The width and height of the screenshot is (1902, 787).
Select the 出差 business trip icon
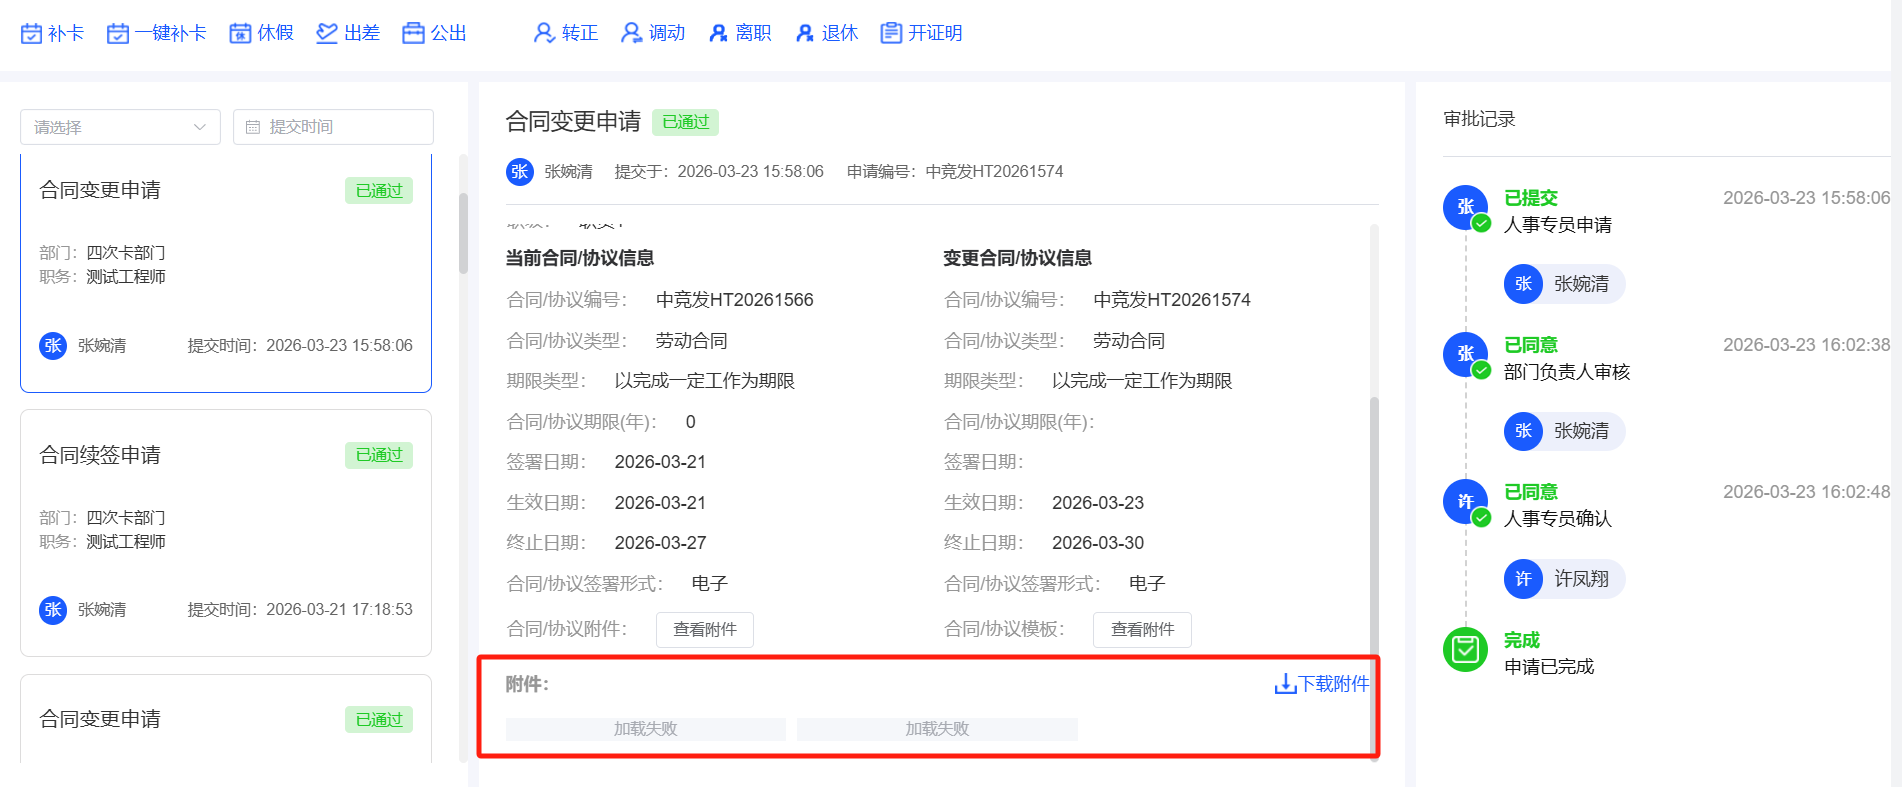327,34
